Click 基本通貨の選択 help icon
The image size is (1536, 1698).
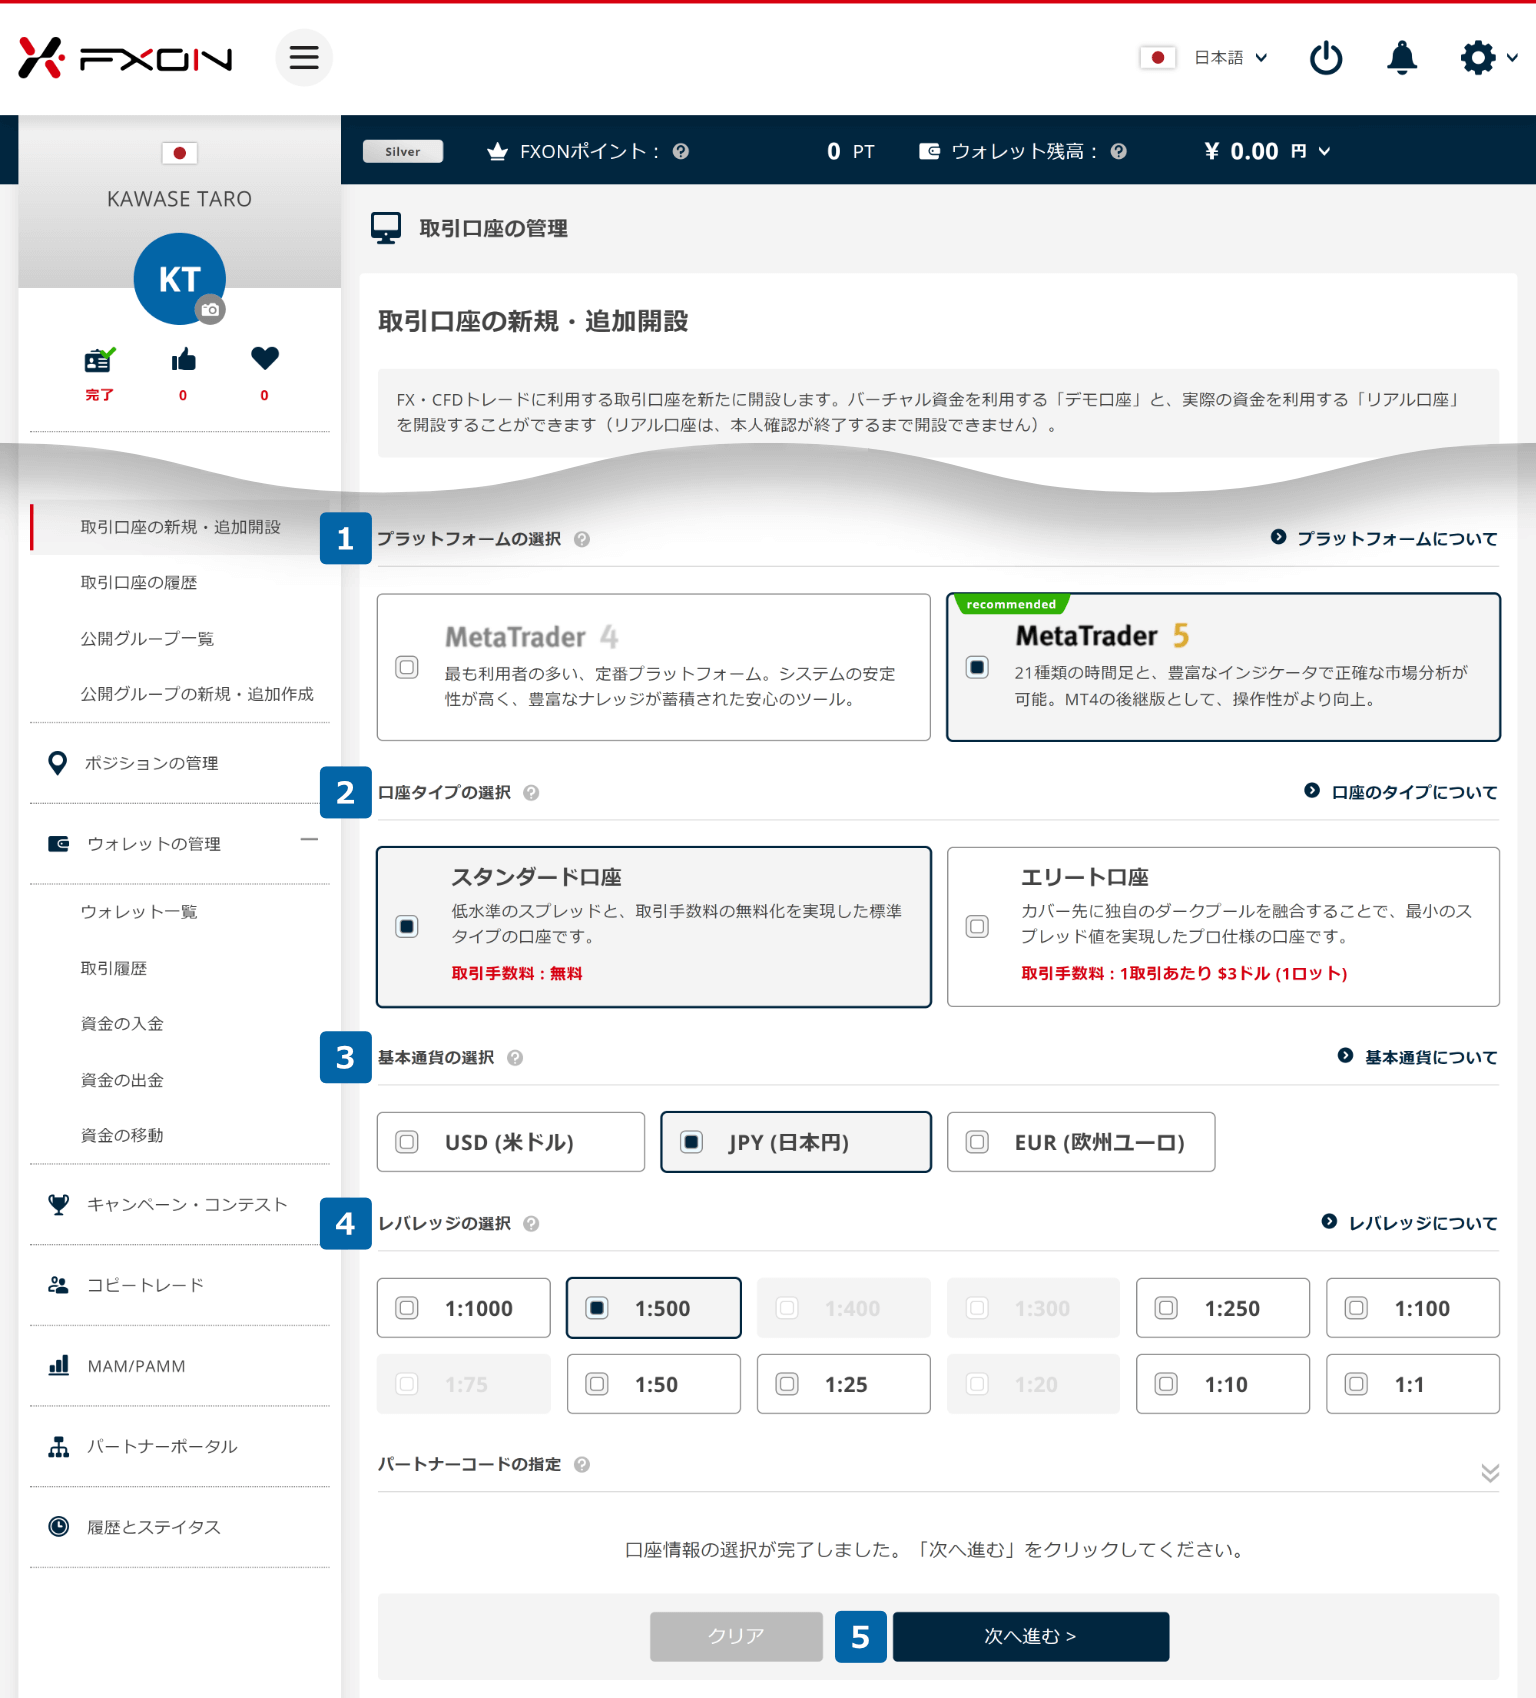tap(515, 1058)
